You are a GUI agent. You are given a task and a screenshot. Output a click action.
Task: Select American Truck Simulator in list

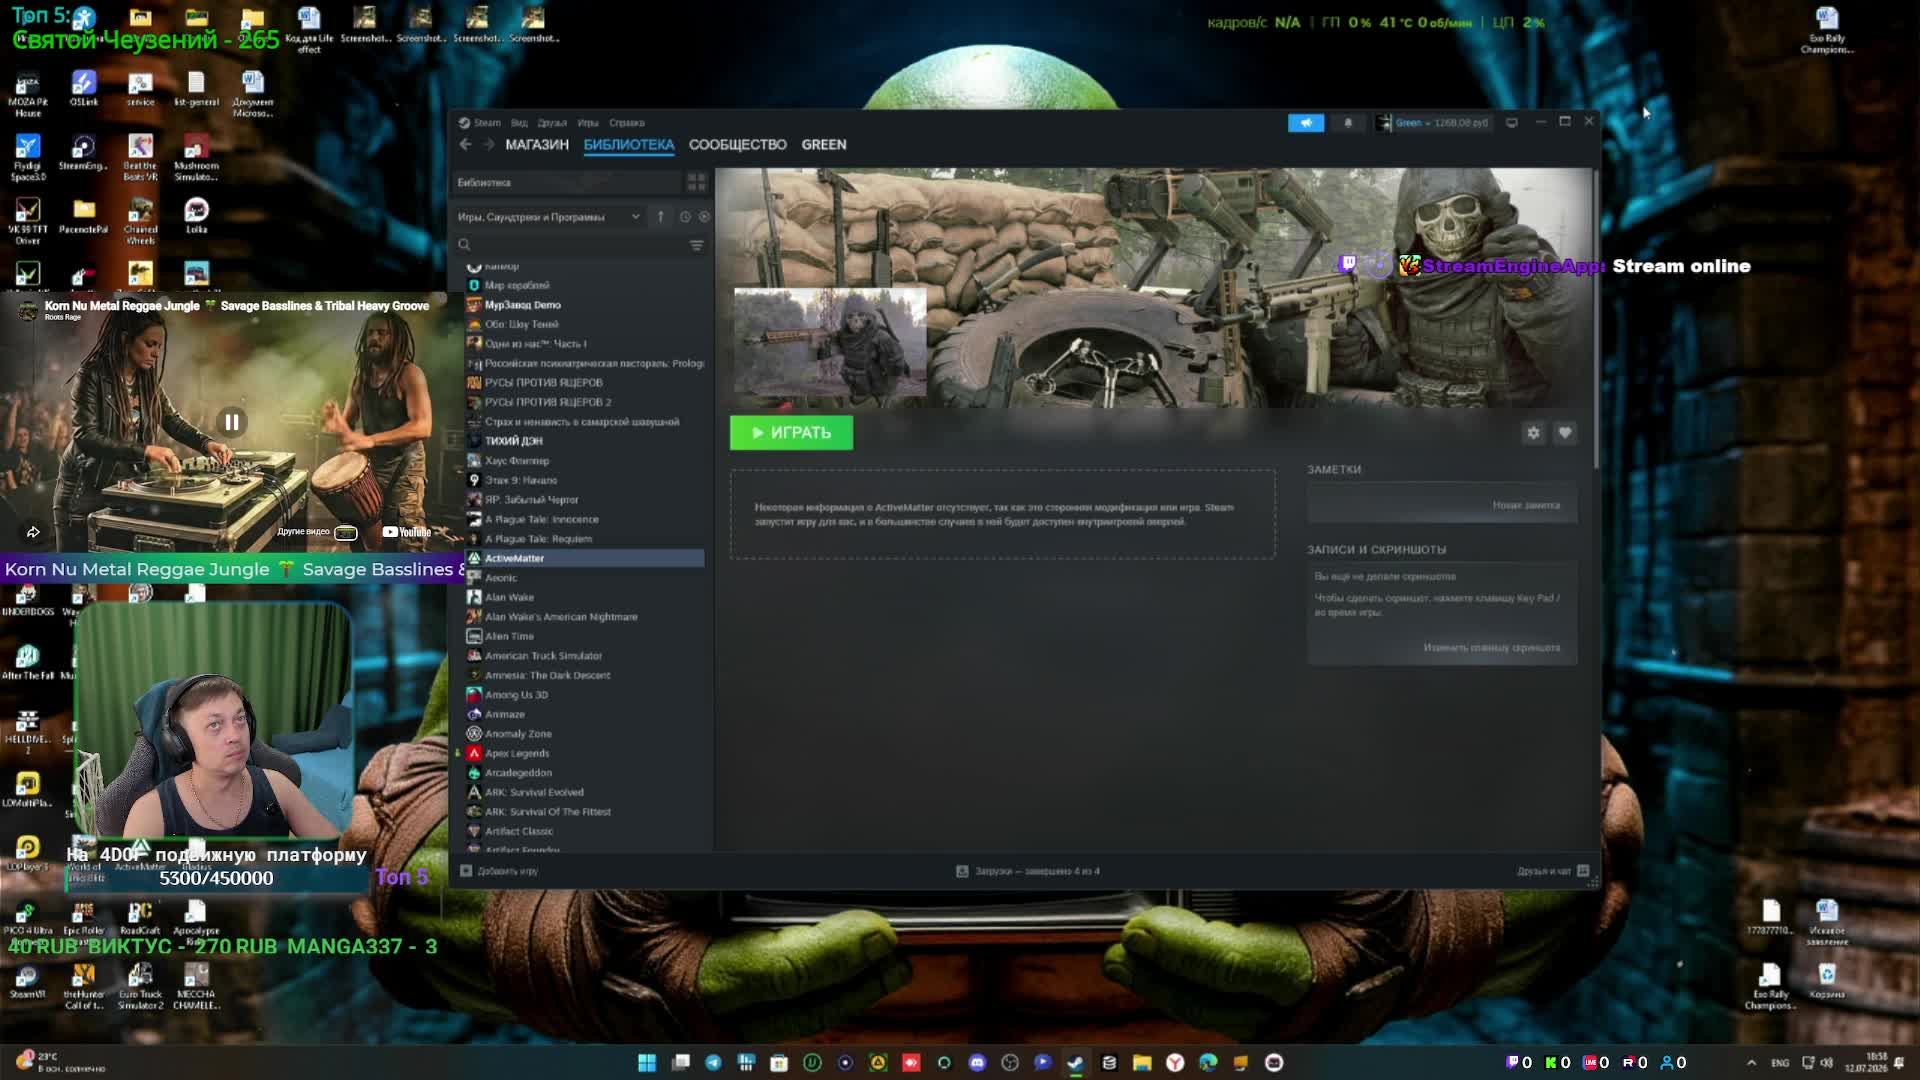pos(586,656)
